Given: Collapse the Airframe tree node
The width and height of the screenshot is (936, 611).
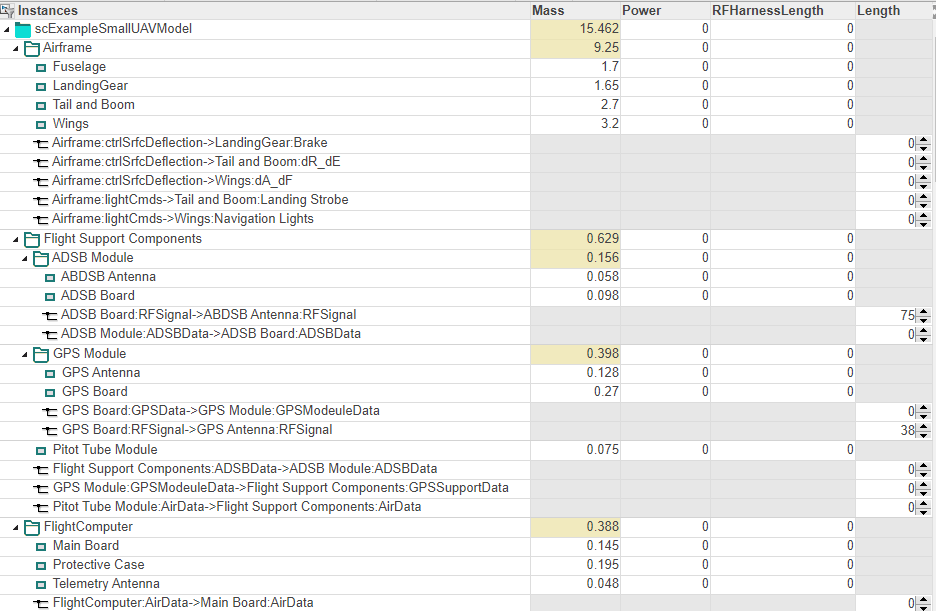Looking at the screenshot, I should [x=16, y=48].
